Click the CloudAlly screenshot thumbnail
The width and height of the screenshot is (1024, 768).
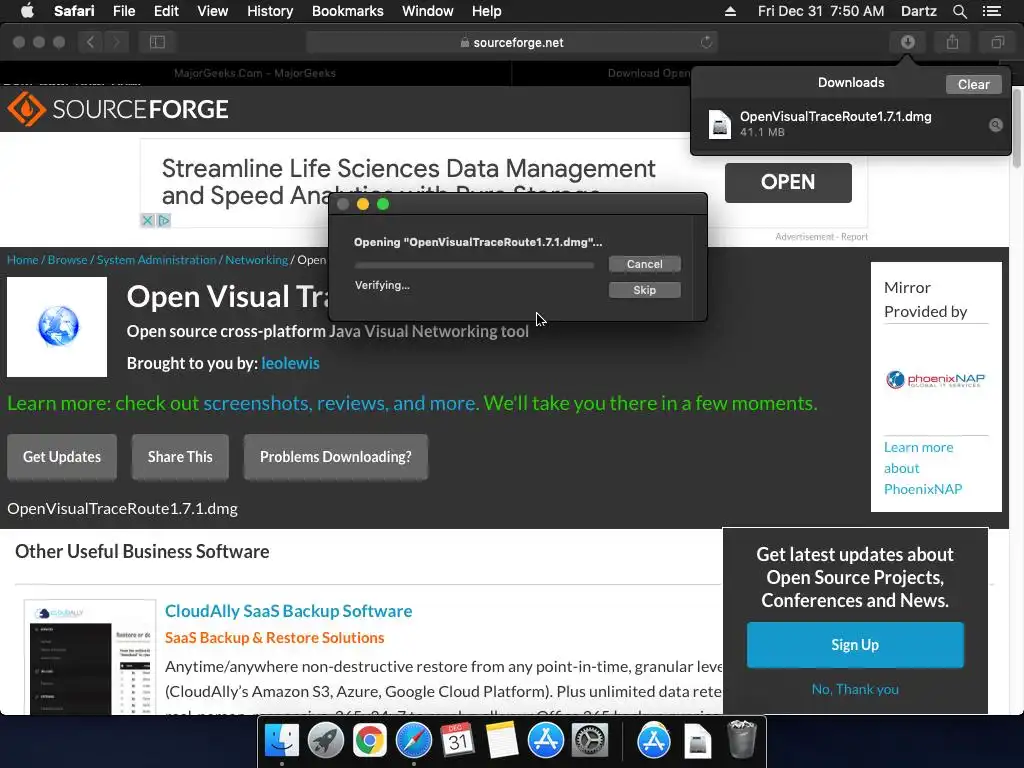tap(90, 657)
